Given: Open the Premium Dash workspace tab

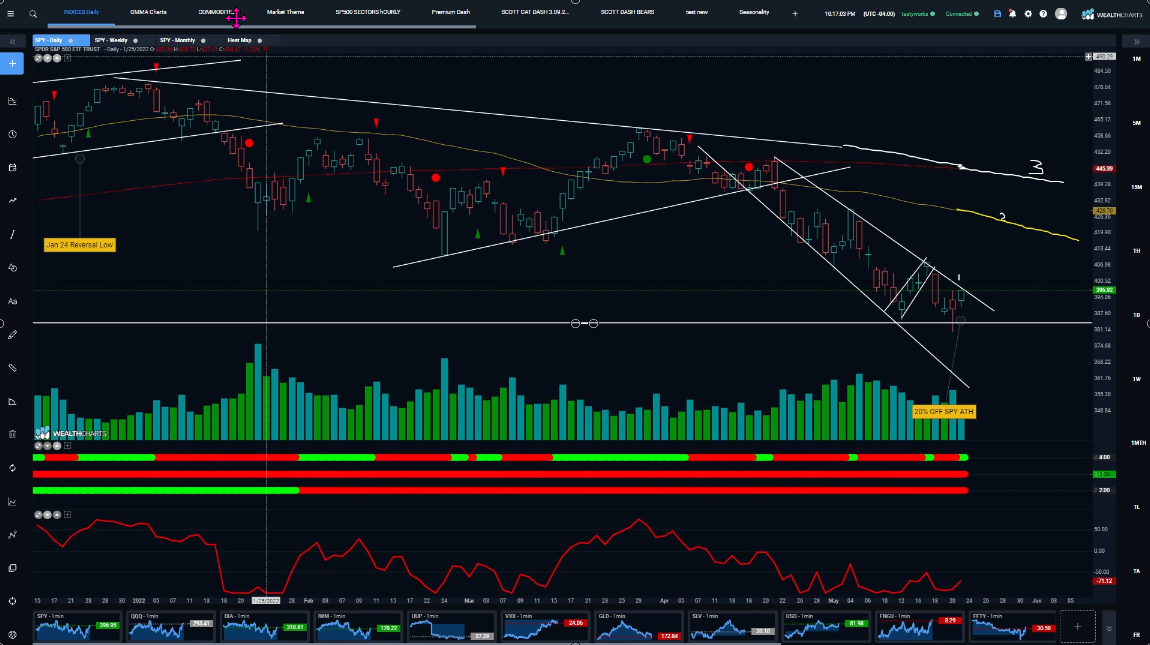Looking at the screenshot, I should click(x=450, y=12).
